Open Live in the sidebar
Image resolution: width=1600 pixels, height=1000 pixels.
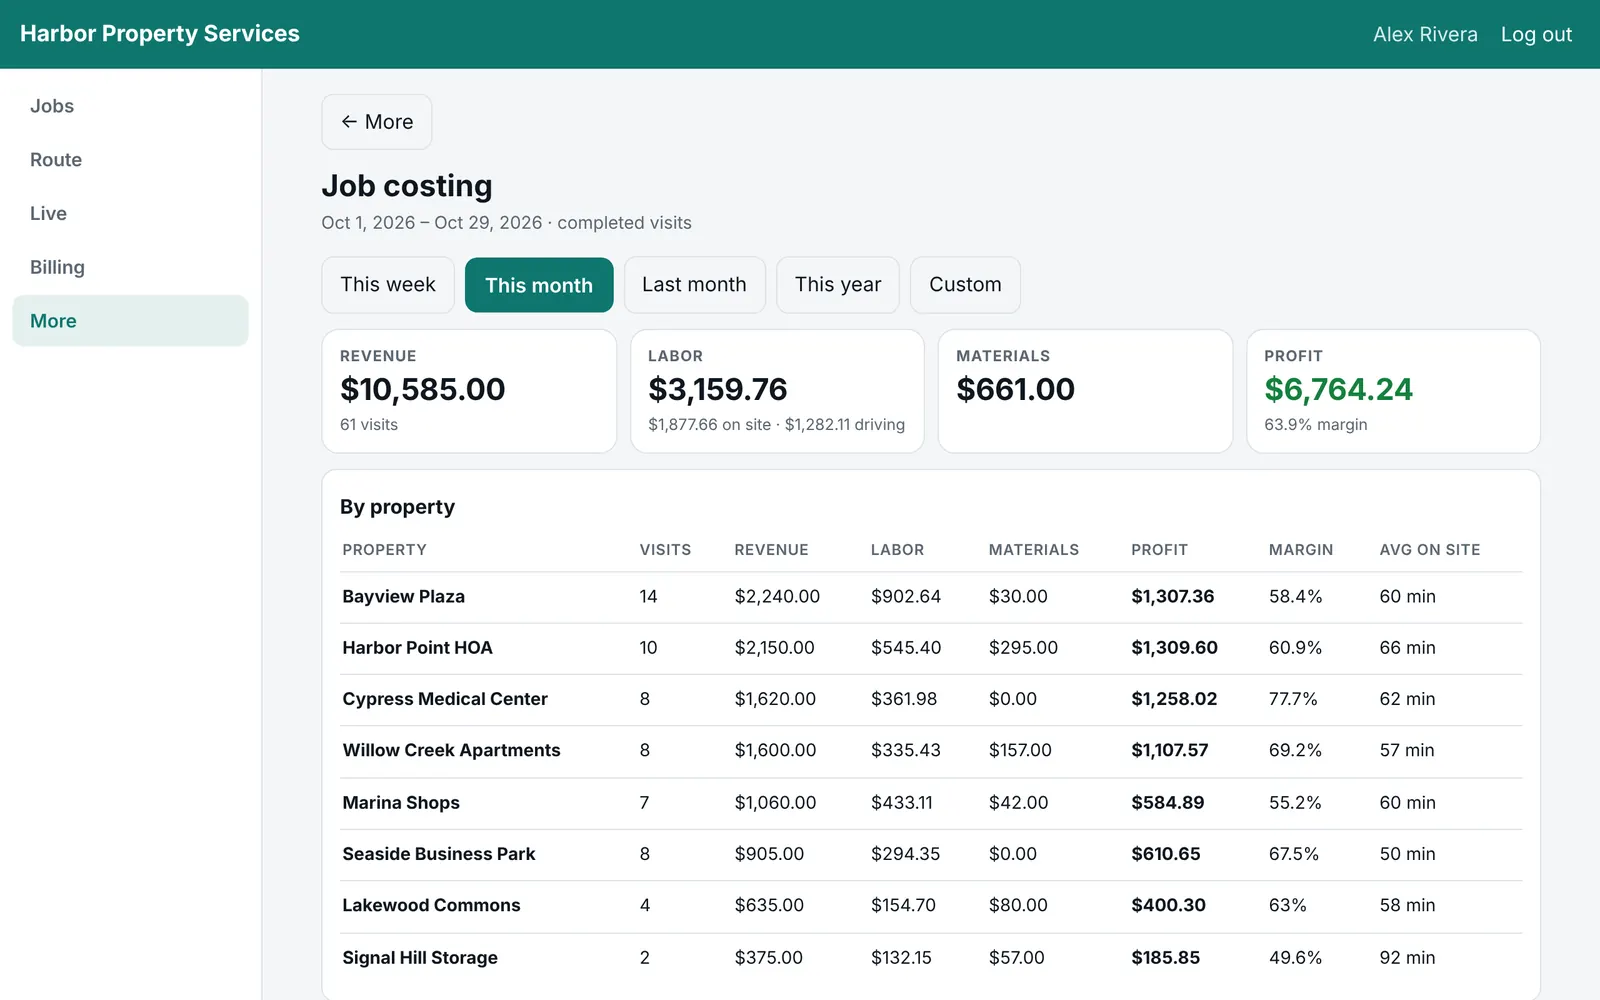pyautogui.click(x=130, y=213)
